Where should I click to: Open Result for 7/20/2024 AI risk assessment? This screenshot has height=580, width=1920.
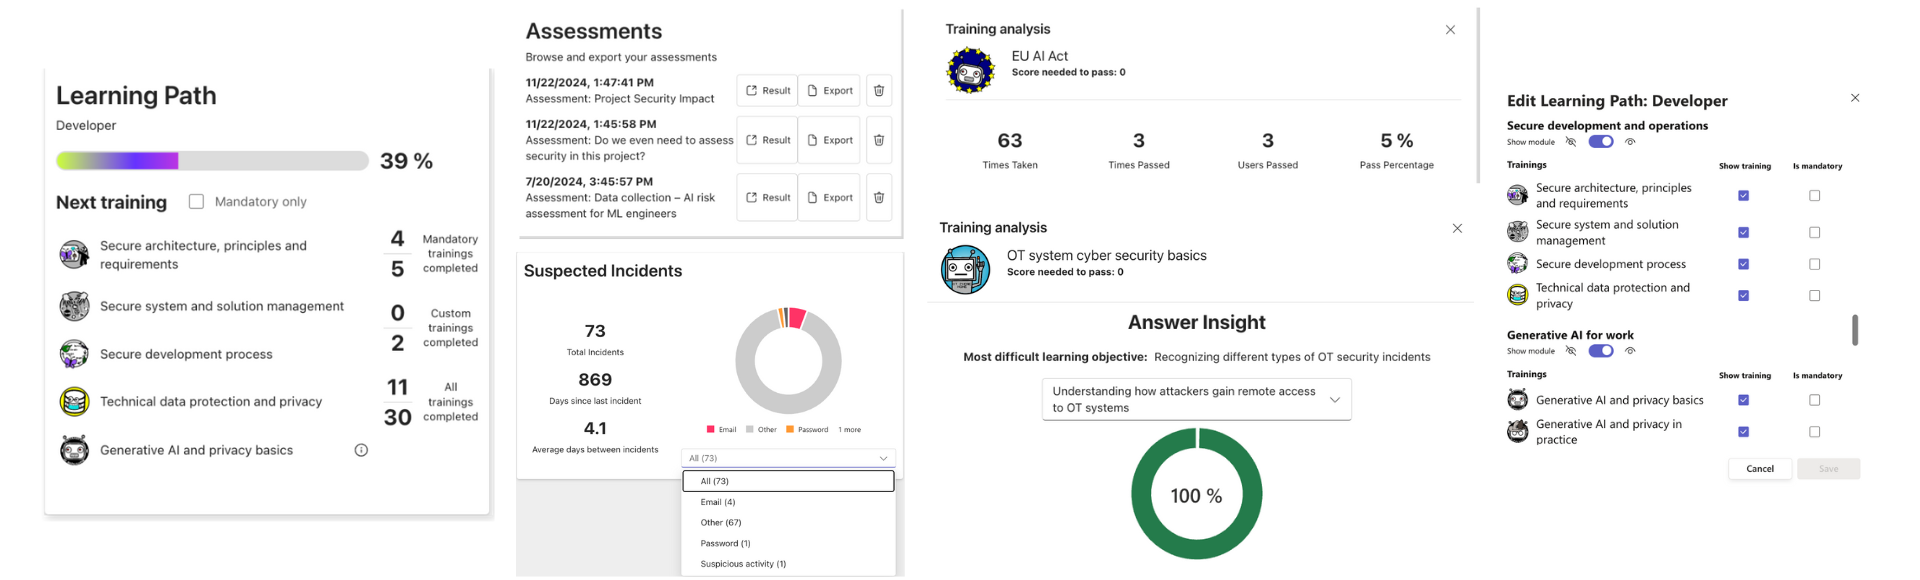tap(767, 198)
